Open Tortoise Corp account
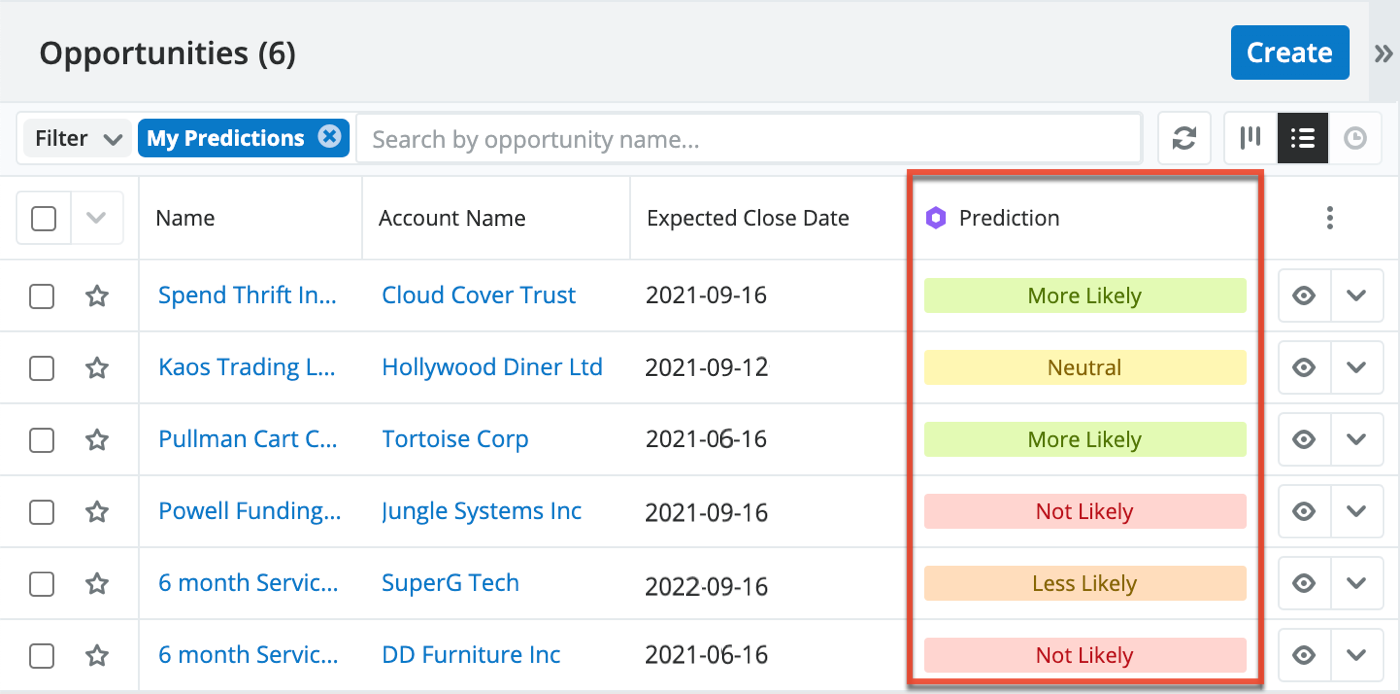 (x=455, y=439)
